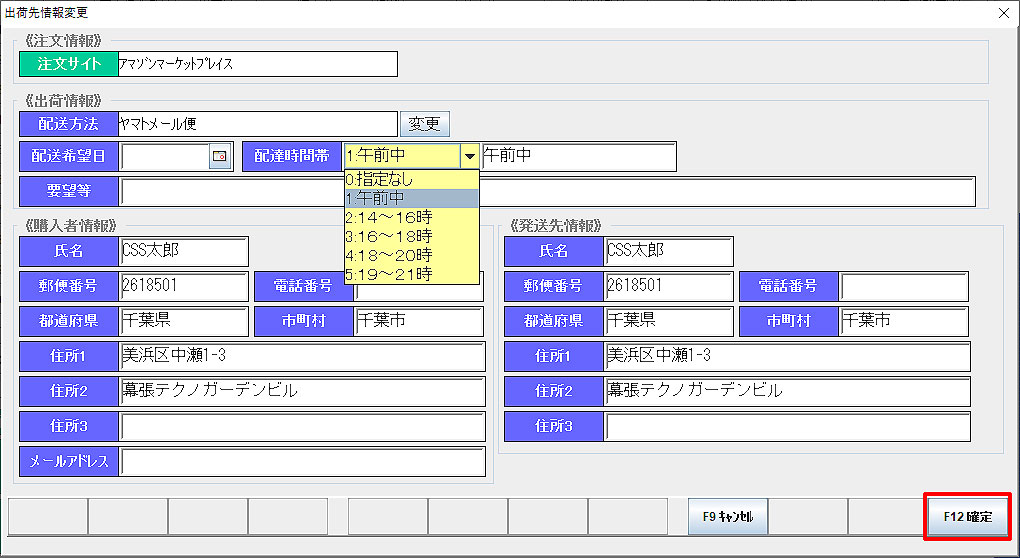
Task: Edit the shipping destination 氏名 field
Action: coord(668,251)
